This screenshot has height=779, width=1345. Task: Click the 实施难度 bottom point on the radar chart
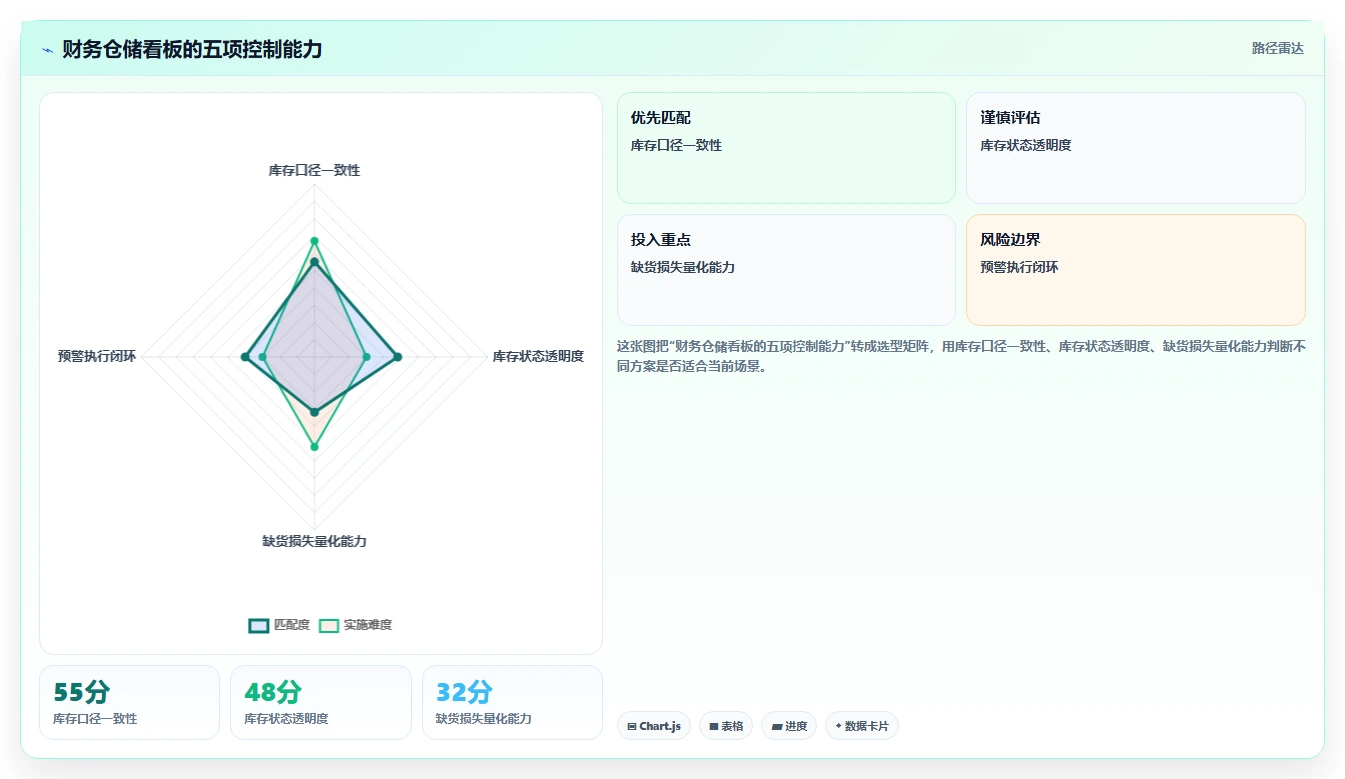314,447
